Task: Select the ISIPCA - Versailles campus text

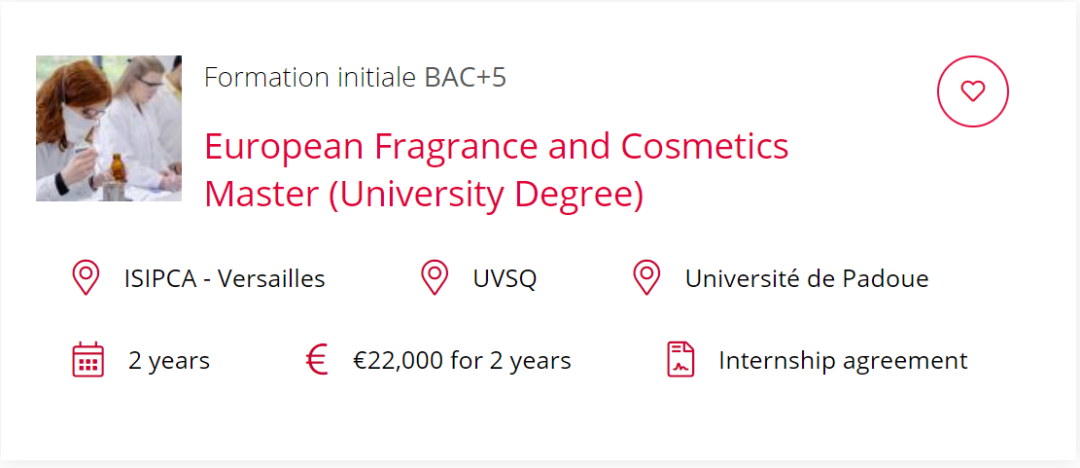Action: click(x=225, y=278)
